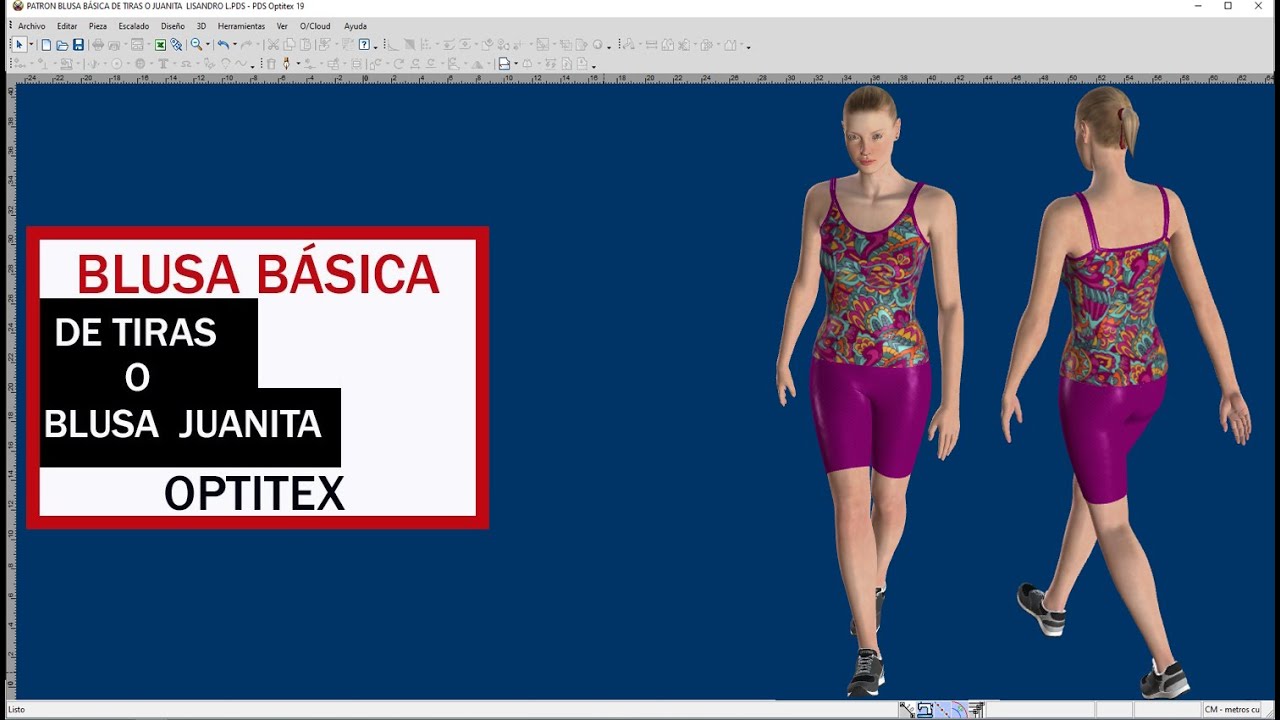Toggle the sewing machine icon in status bar
This screenshot has width=1280, height=720.
point(925,710)
